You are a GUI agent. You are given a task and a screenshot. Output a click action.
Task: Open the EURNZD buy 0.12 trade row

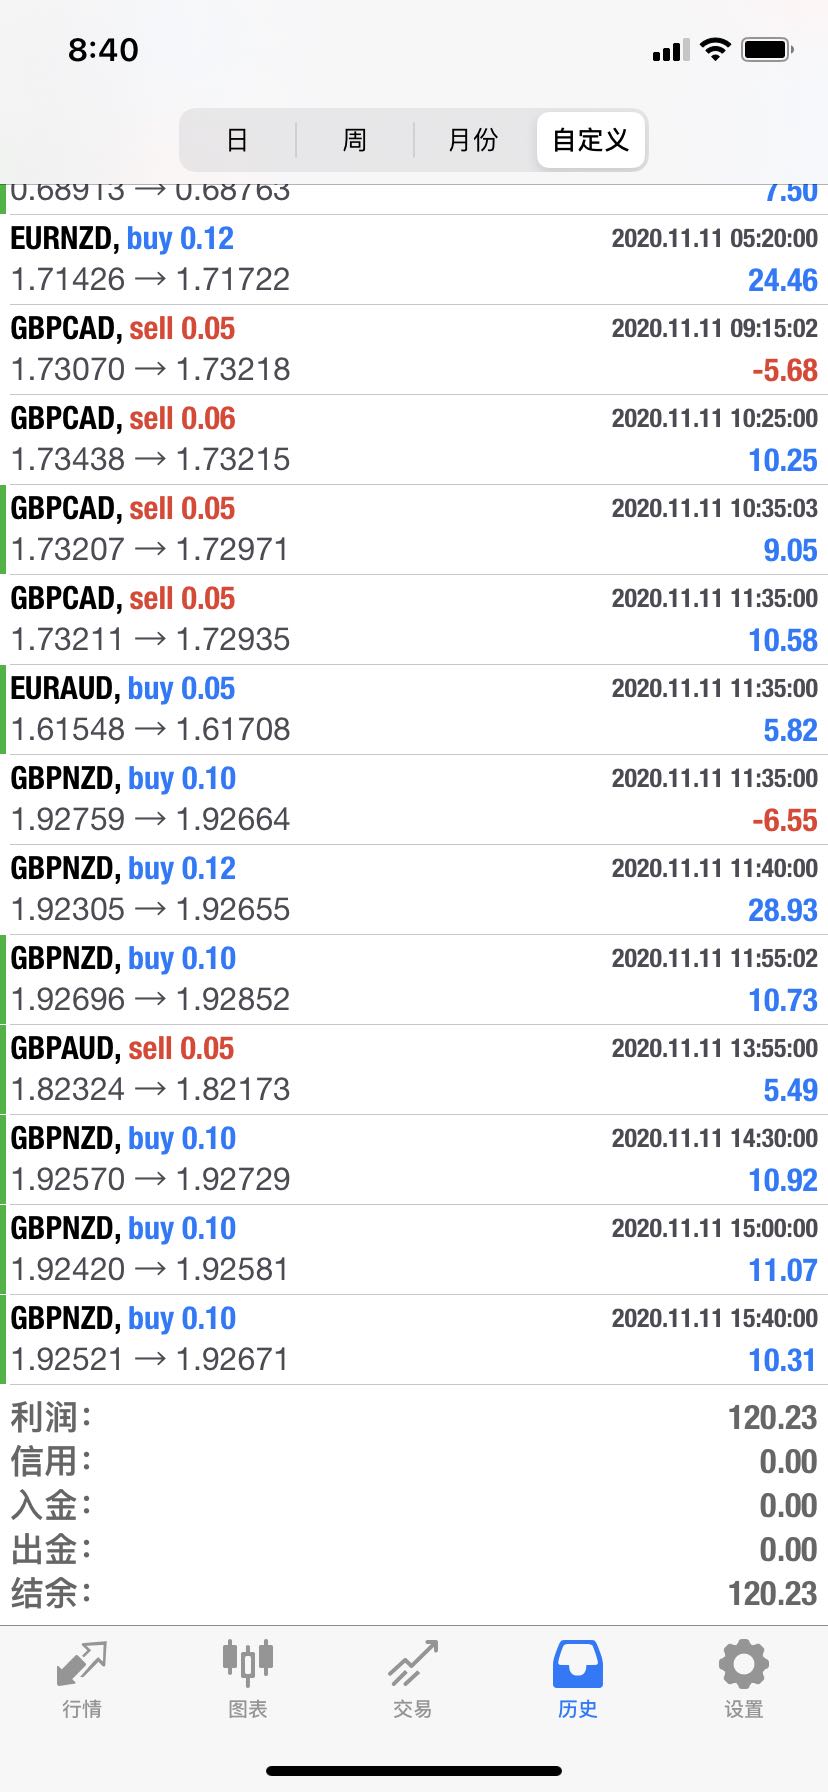pos(414,260)
